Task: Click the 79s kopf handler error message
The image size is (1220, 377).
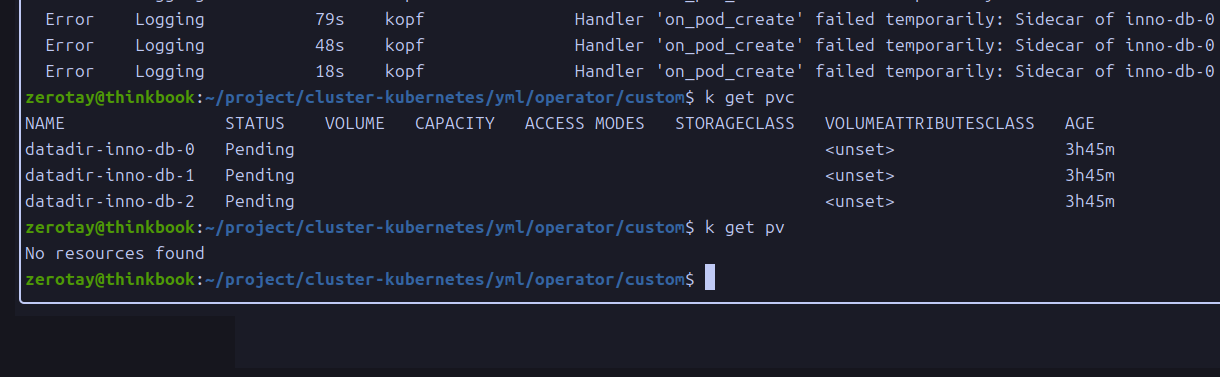Action: [x=895, y=19]
